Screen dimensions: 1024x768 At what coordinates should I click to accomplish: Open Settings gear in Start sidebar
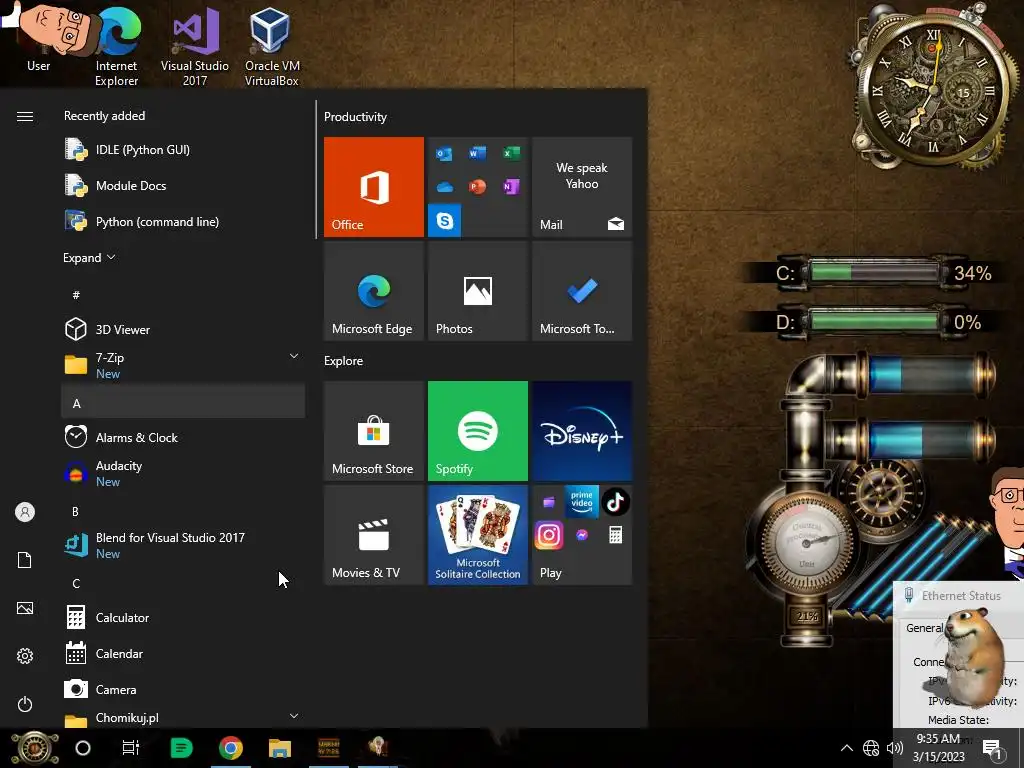coord(25,656)
